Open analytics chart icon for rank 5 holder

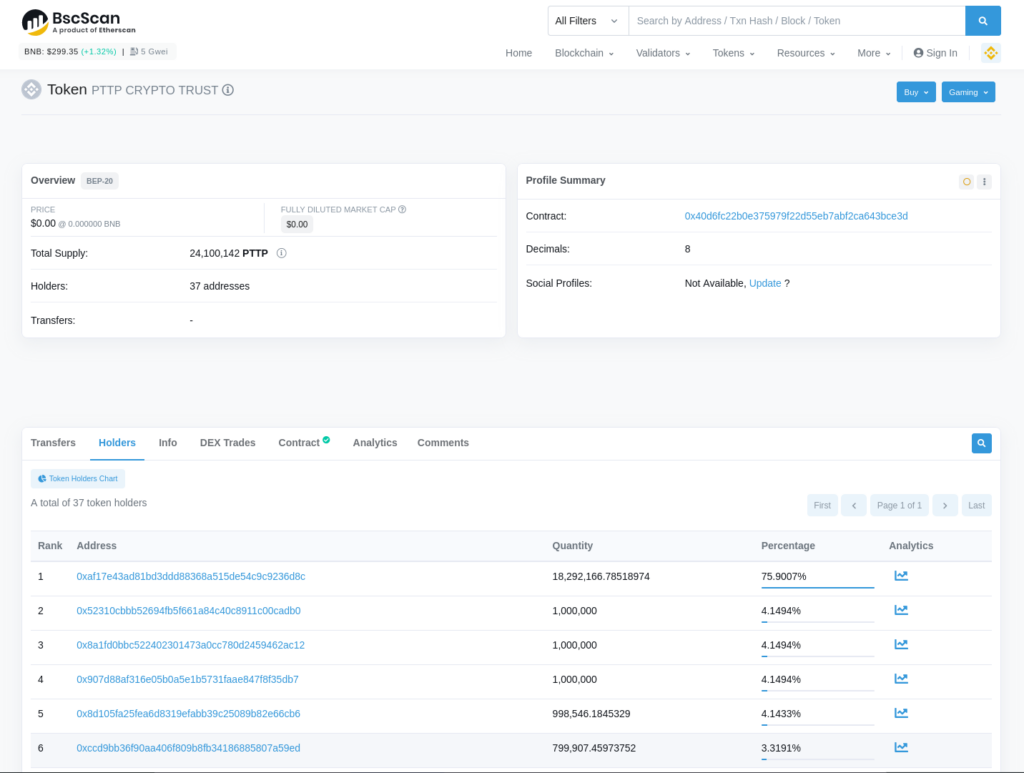[x=901, y=713]
